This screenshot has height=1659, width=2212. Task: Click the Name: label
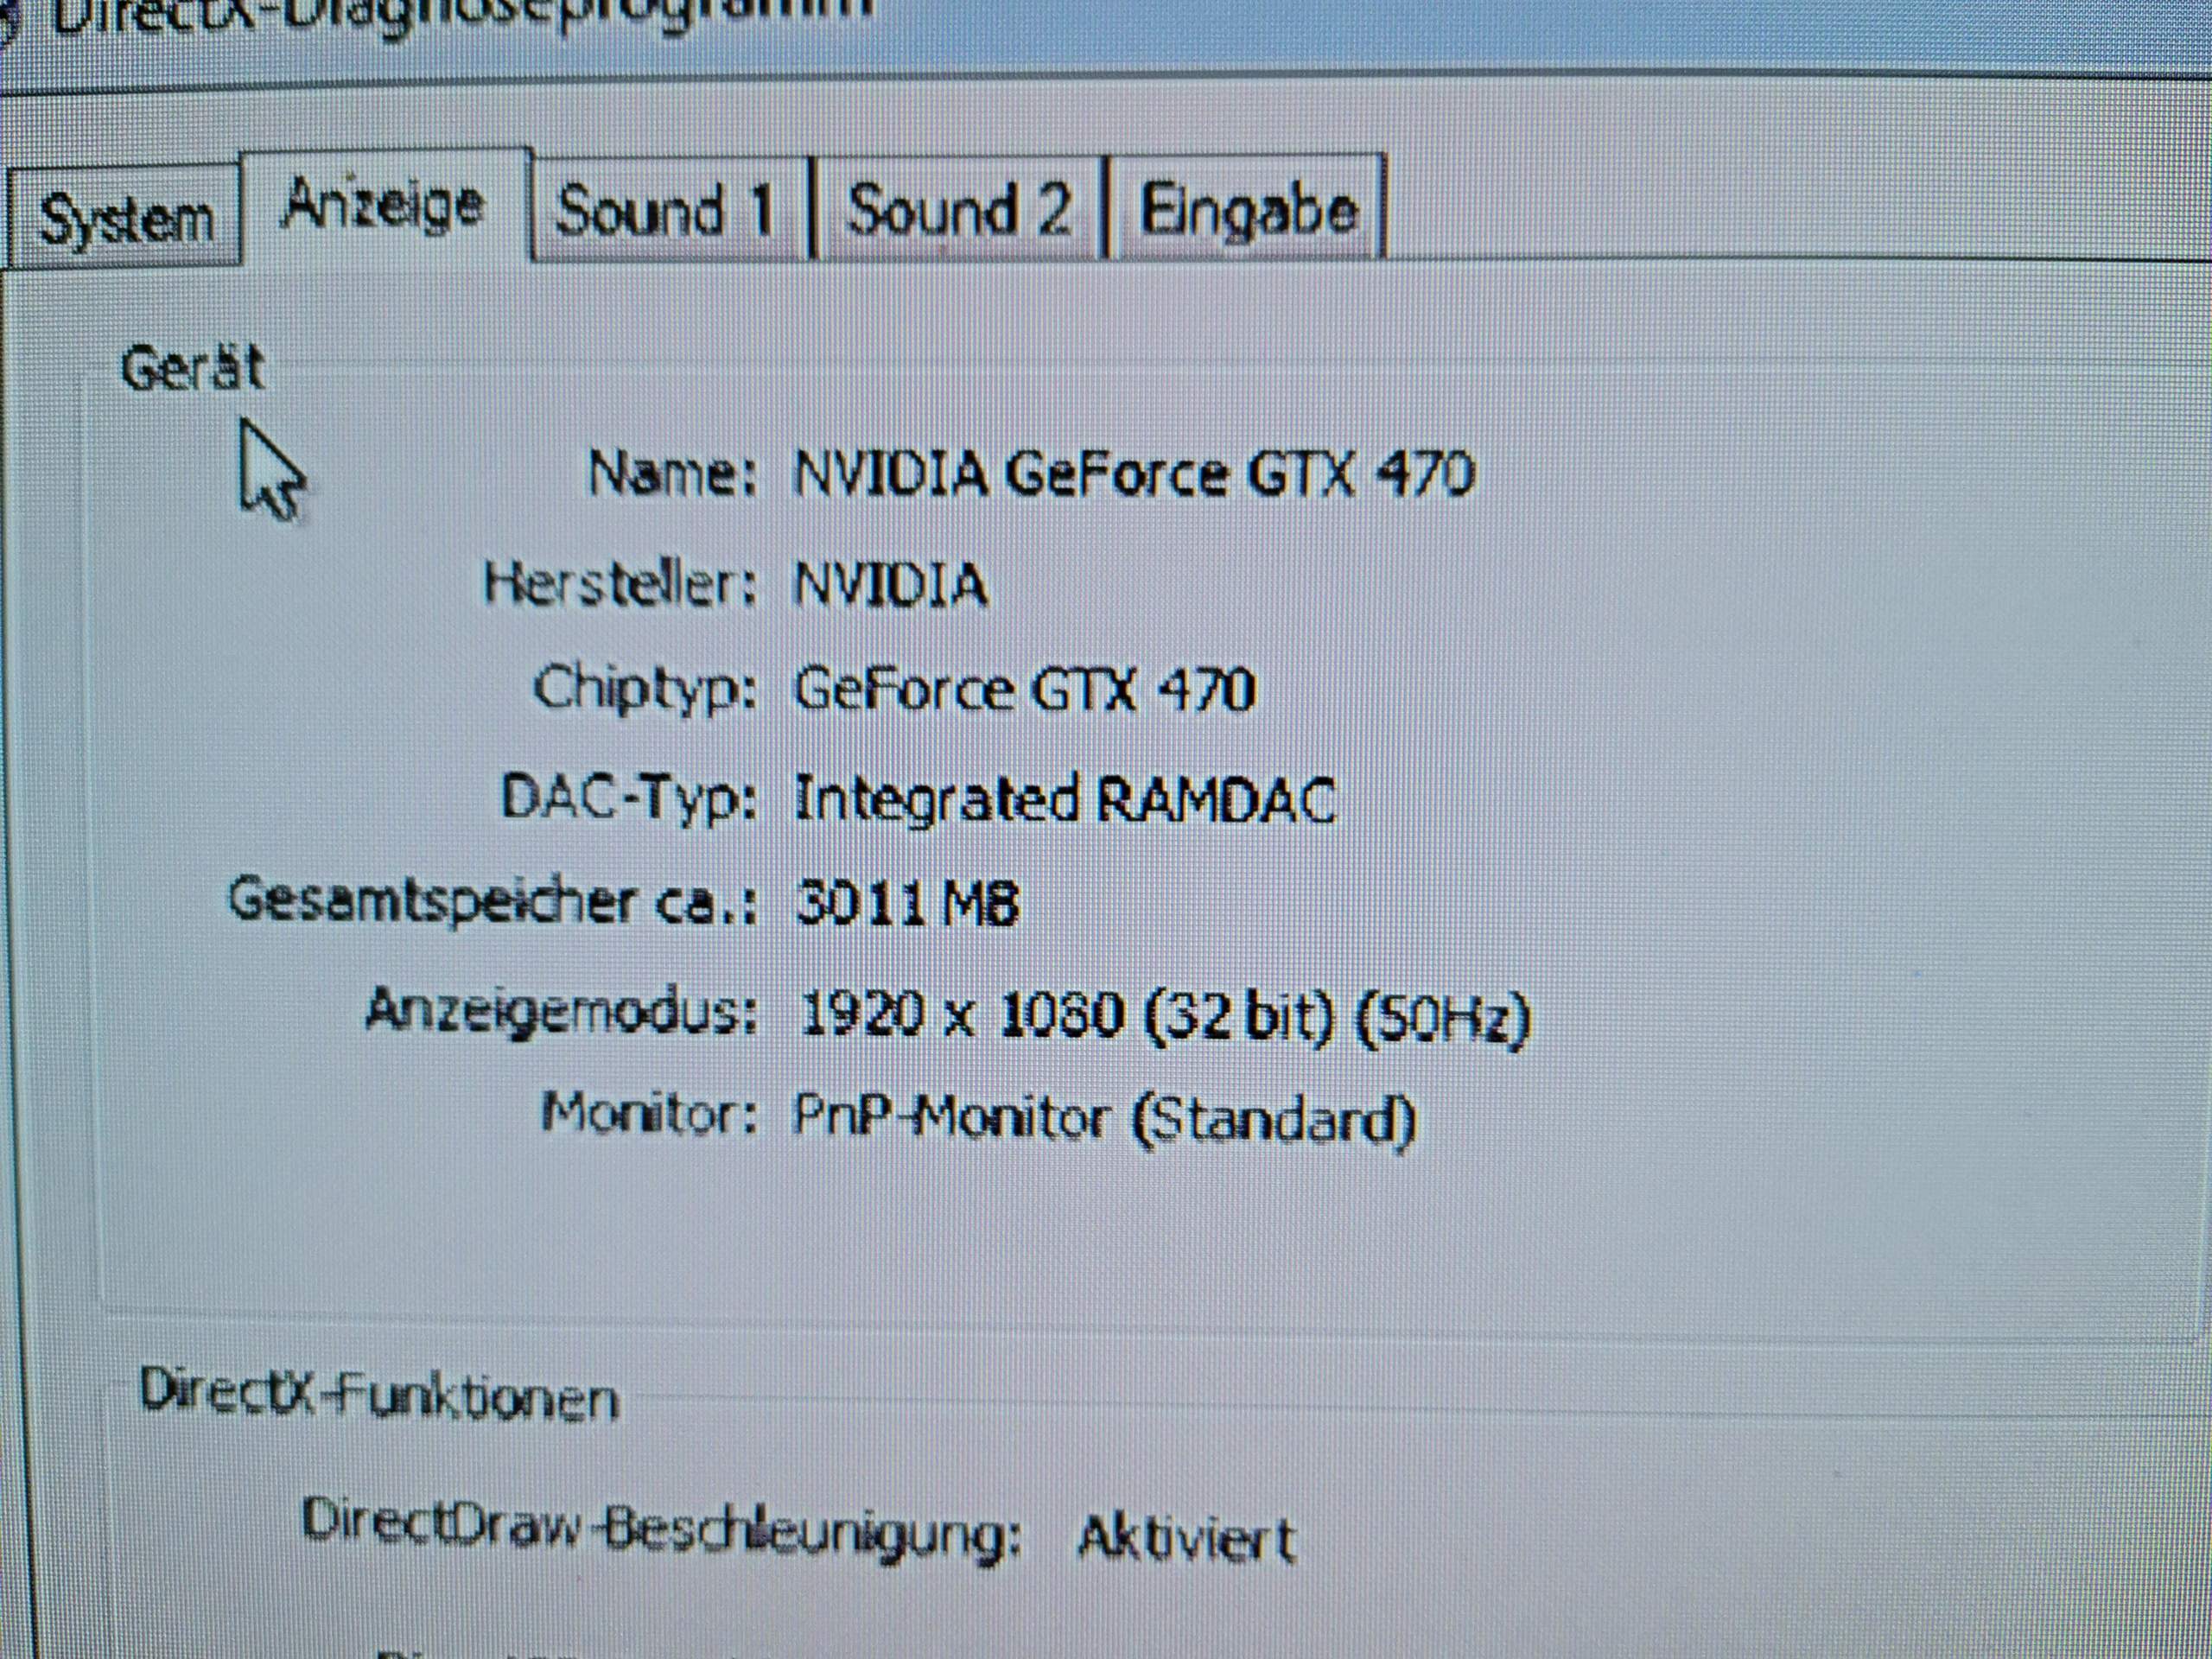click(x=671, y=473)
